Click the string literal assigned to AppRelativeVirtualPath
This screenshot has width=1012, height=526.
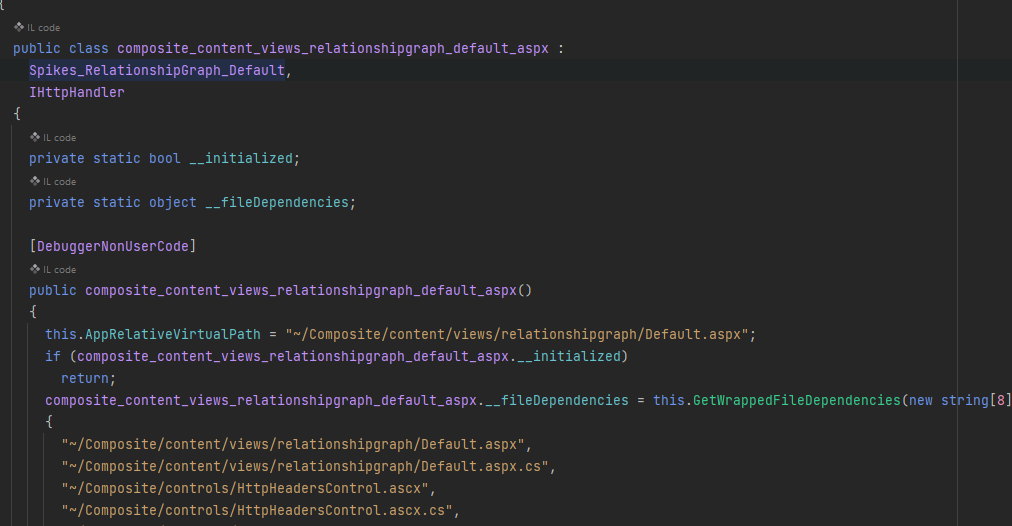point(516,334)
